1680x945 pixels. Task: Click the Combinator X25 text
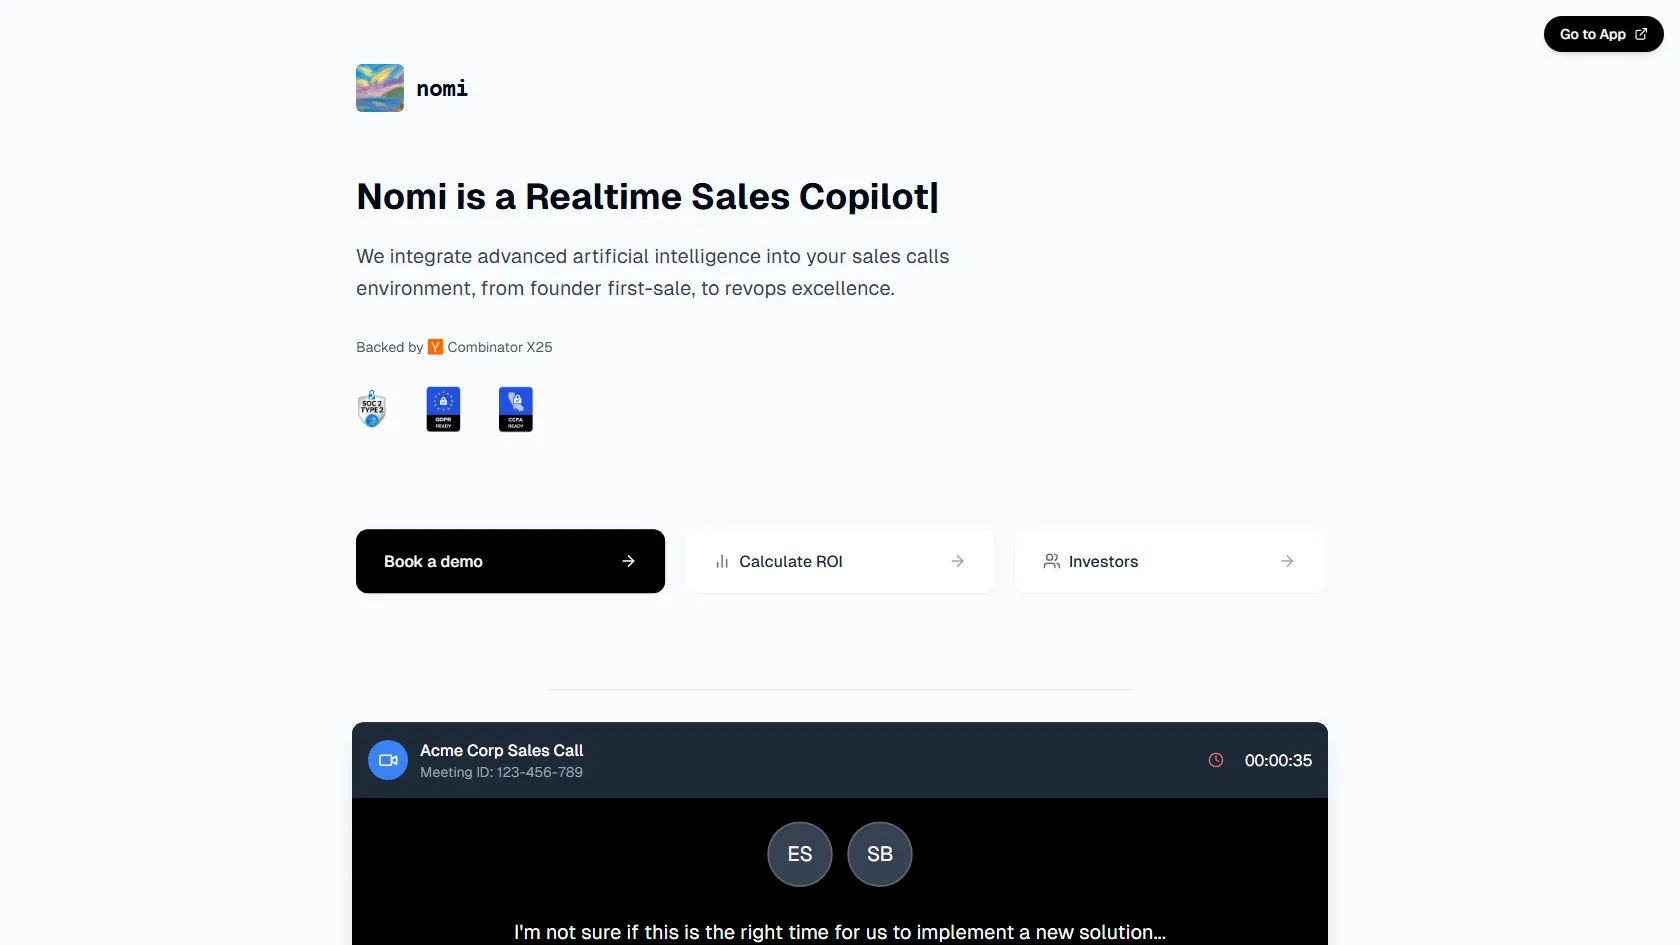click(x=500, y=347)
